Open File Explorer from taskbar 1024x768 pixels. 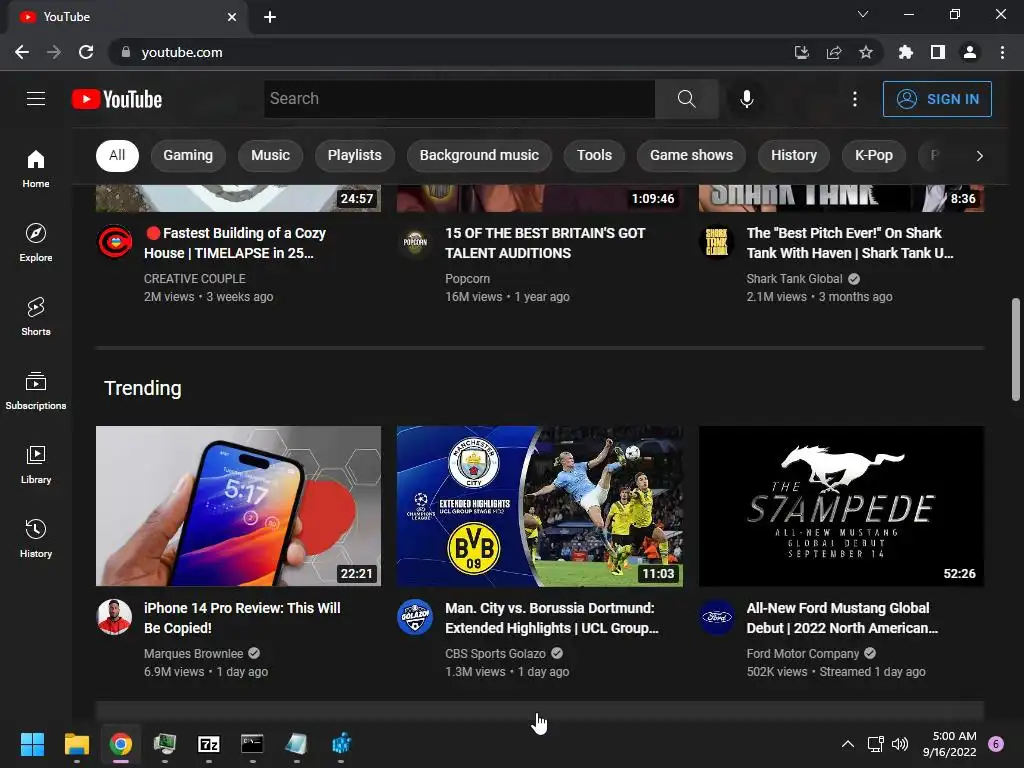76,744
